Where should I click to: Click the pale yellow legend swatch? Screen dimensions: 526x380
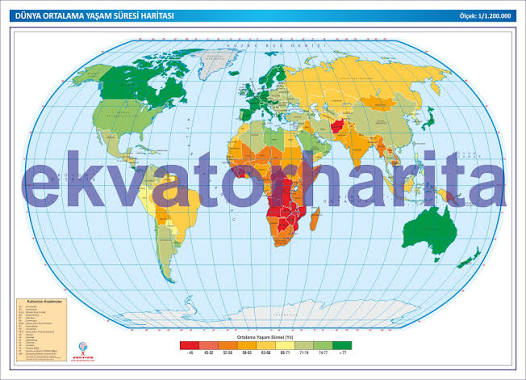[x=285, y=345]
